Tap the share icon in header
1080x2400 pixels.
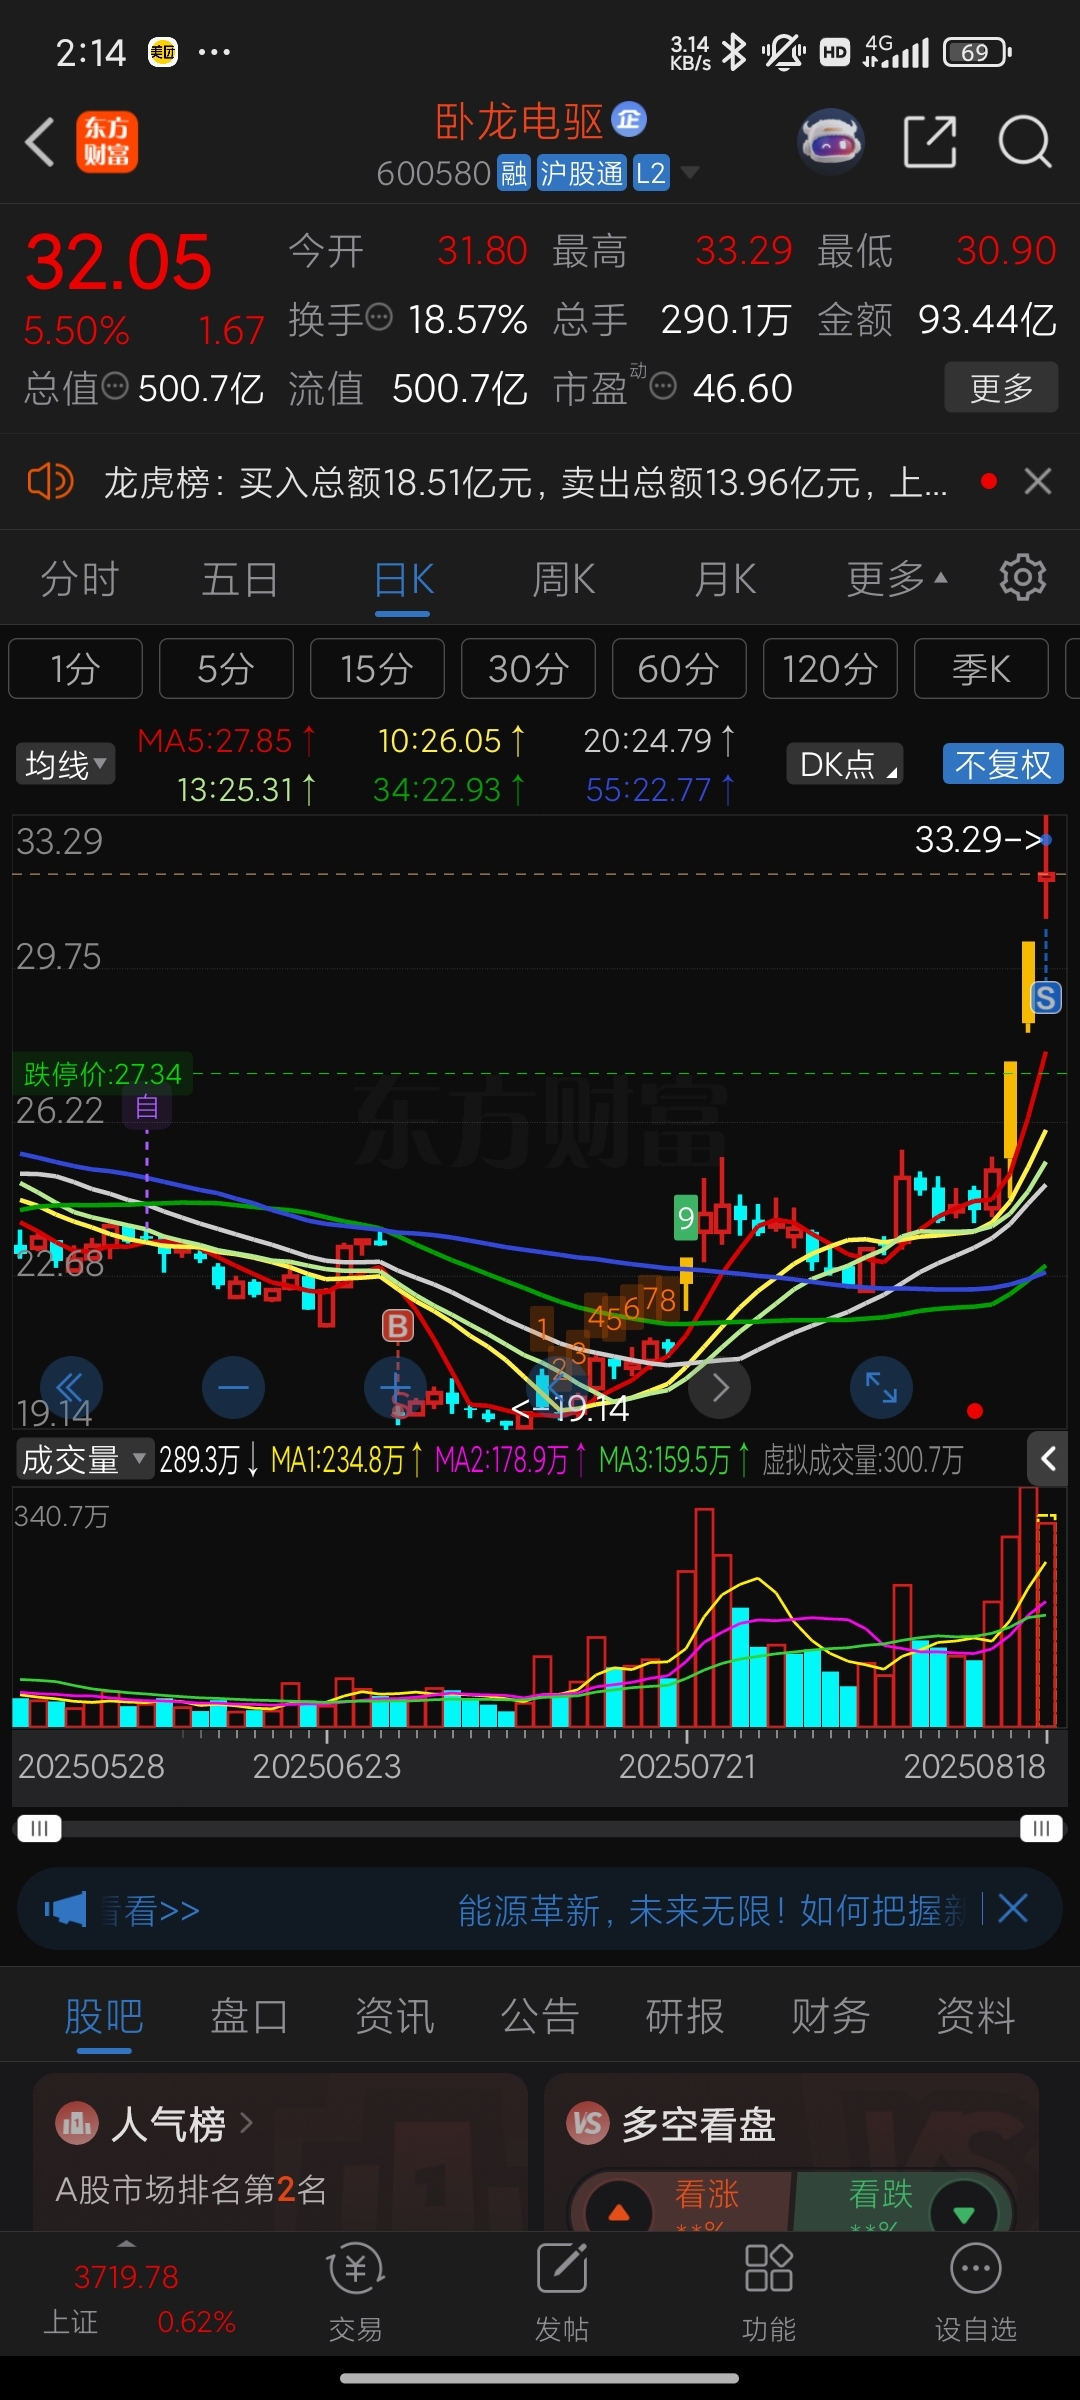pyautogui.click(x=930, y=142)
